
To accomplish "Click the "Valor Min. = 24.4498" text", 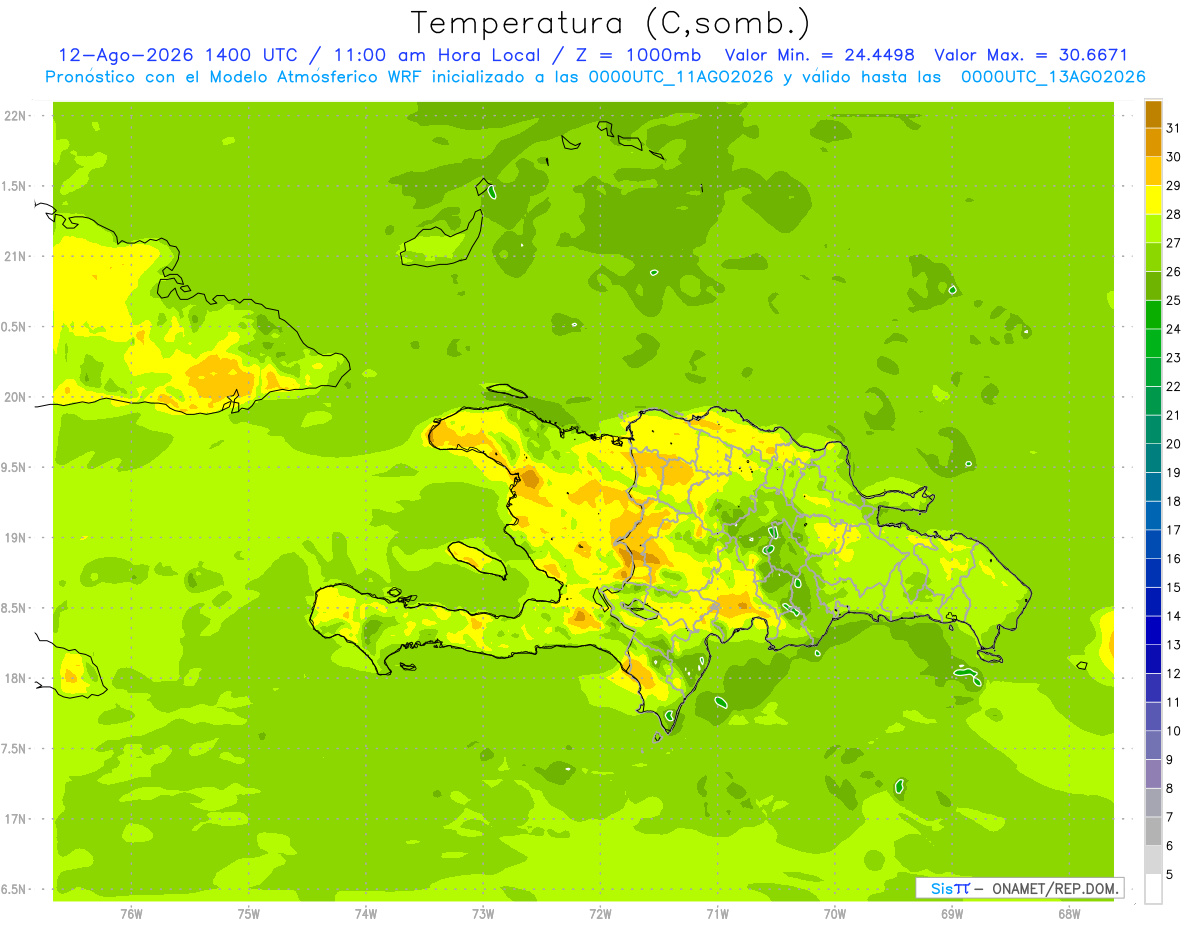I will (x=821, y=55).
